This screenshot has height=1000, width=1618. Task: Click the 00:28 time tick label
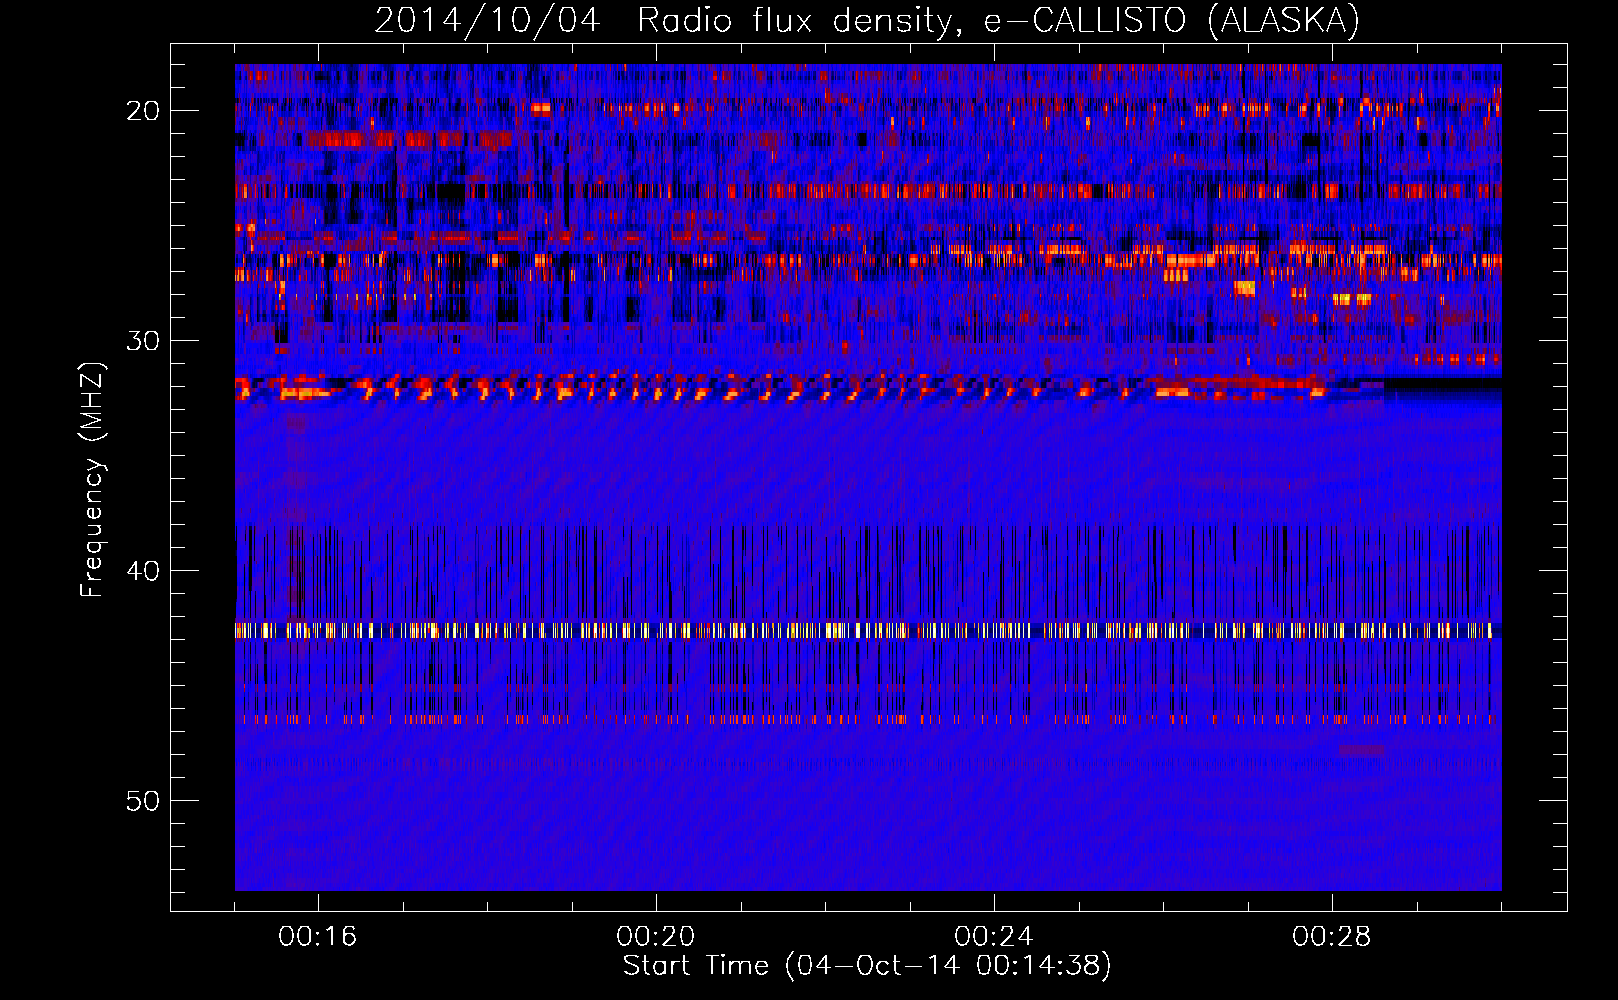(x=1332, y=937)
